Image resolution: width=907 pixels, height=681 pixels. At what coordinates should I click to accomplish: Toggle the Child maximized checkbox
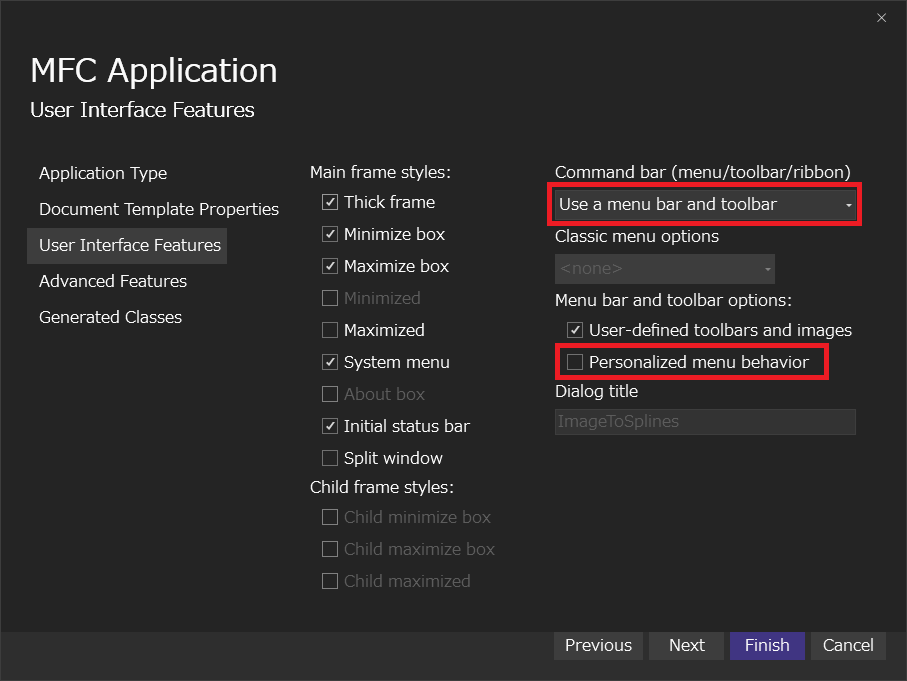tap(330, 581)
